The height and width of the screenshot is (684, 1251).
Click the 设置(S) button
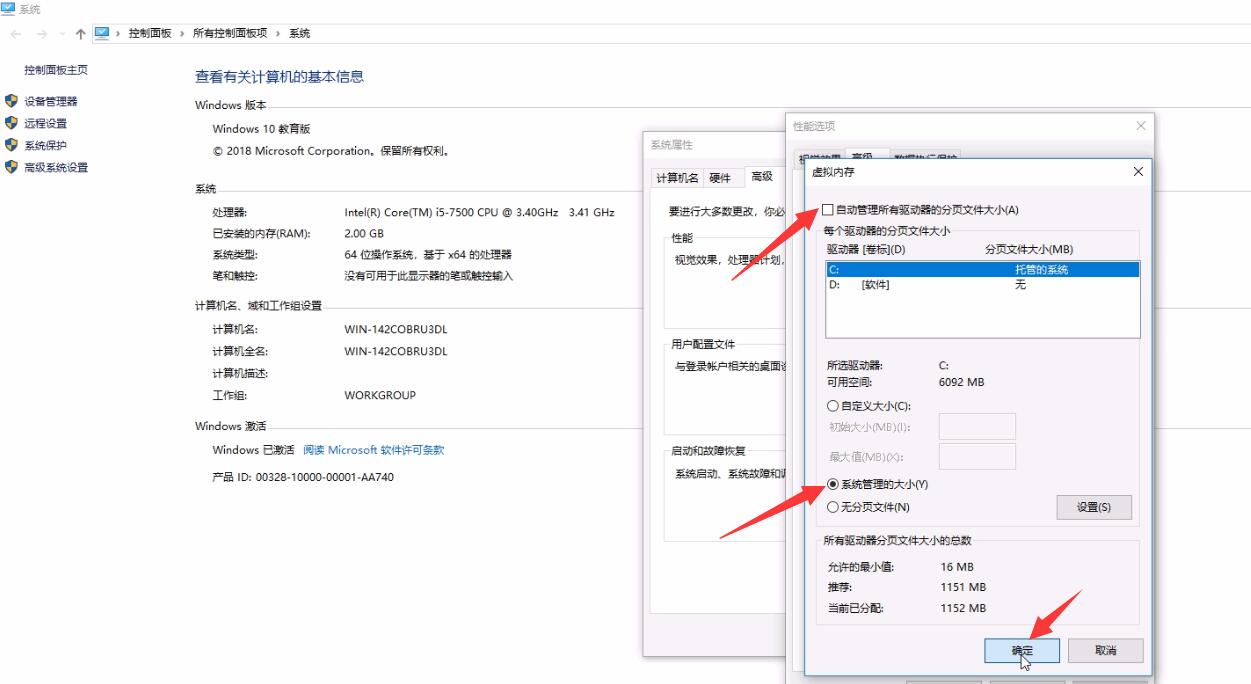click(1094, 507)
